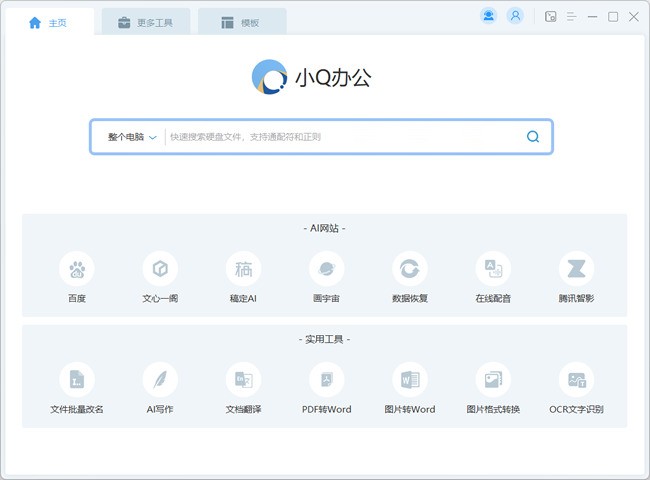Open the hamburger menu in title bar
650x480 pixels.
click(572, 16)
